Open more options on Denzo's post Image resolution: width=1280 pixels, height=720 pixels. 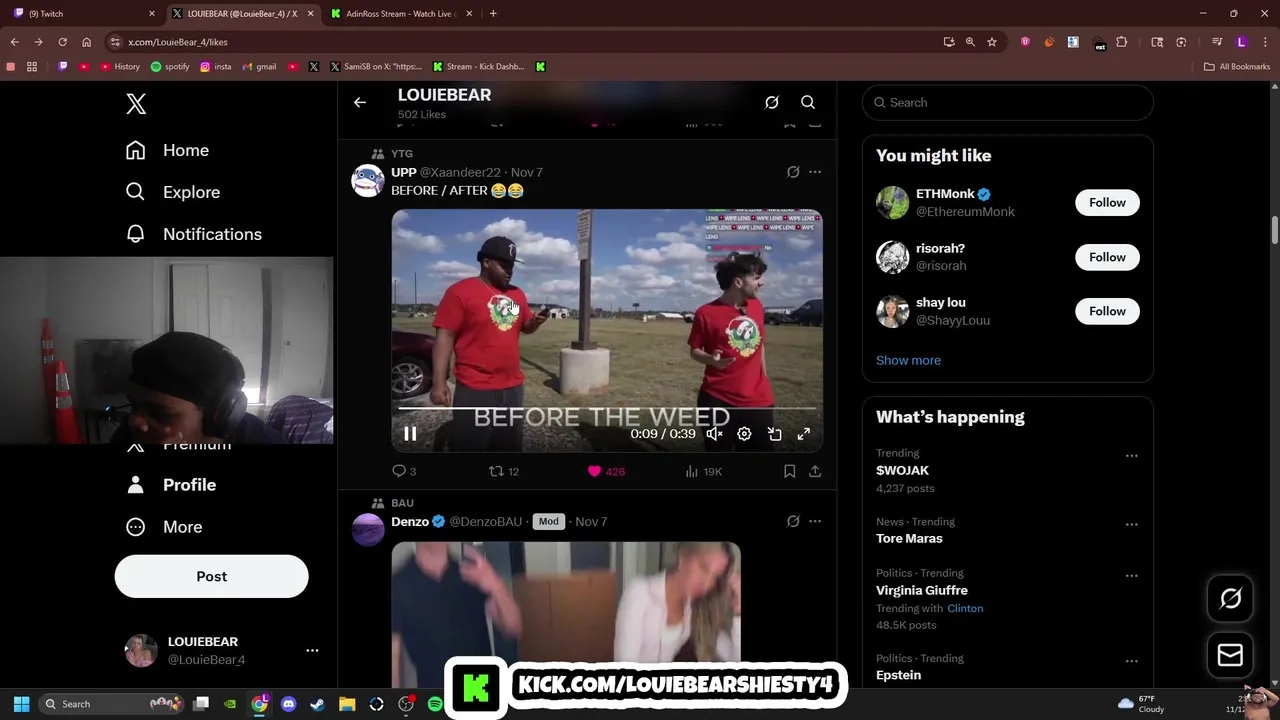click(x=815, y=521)
